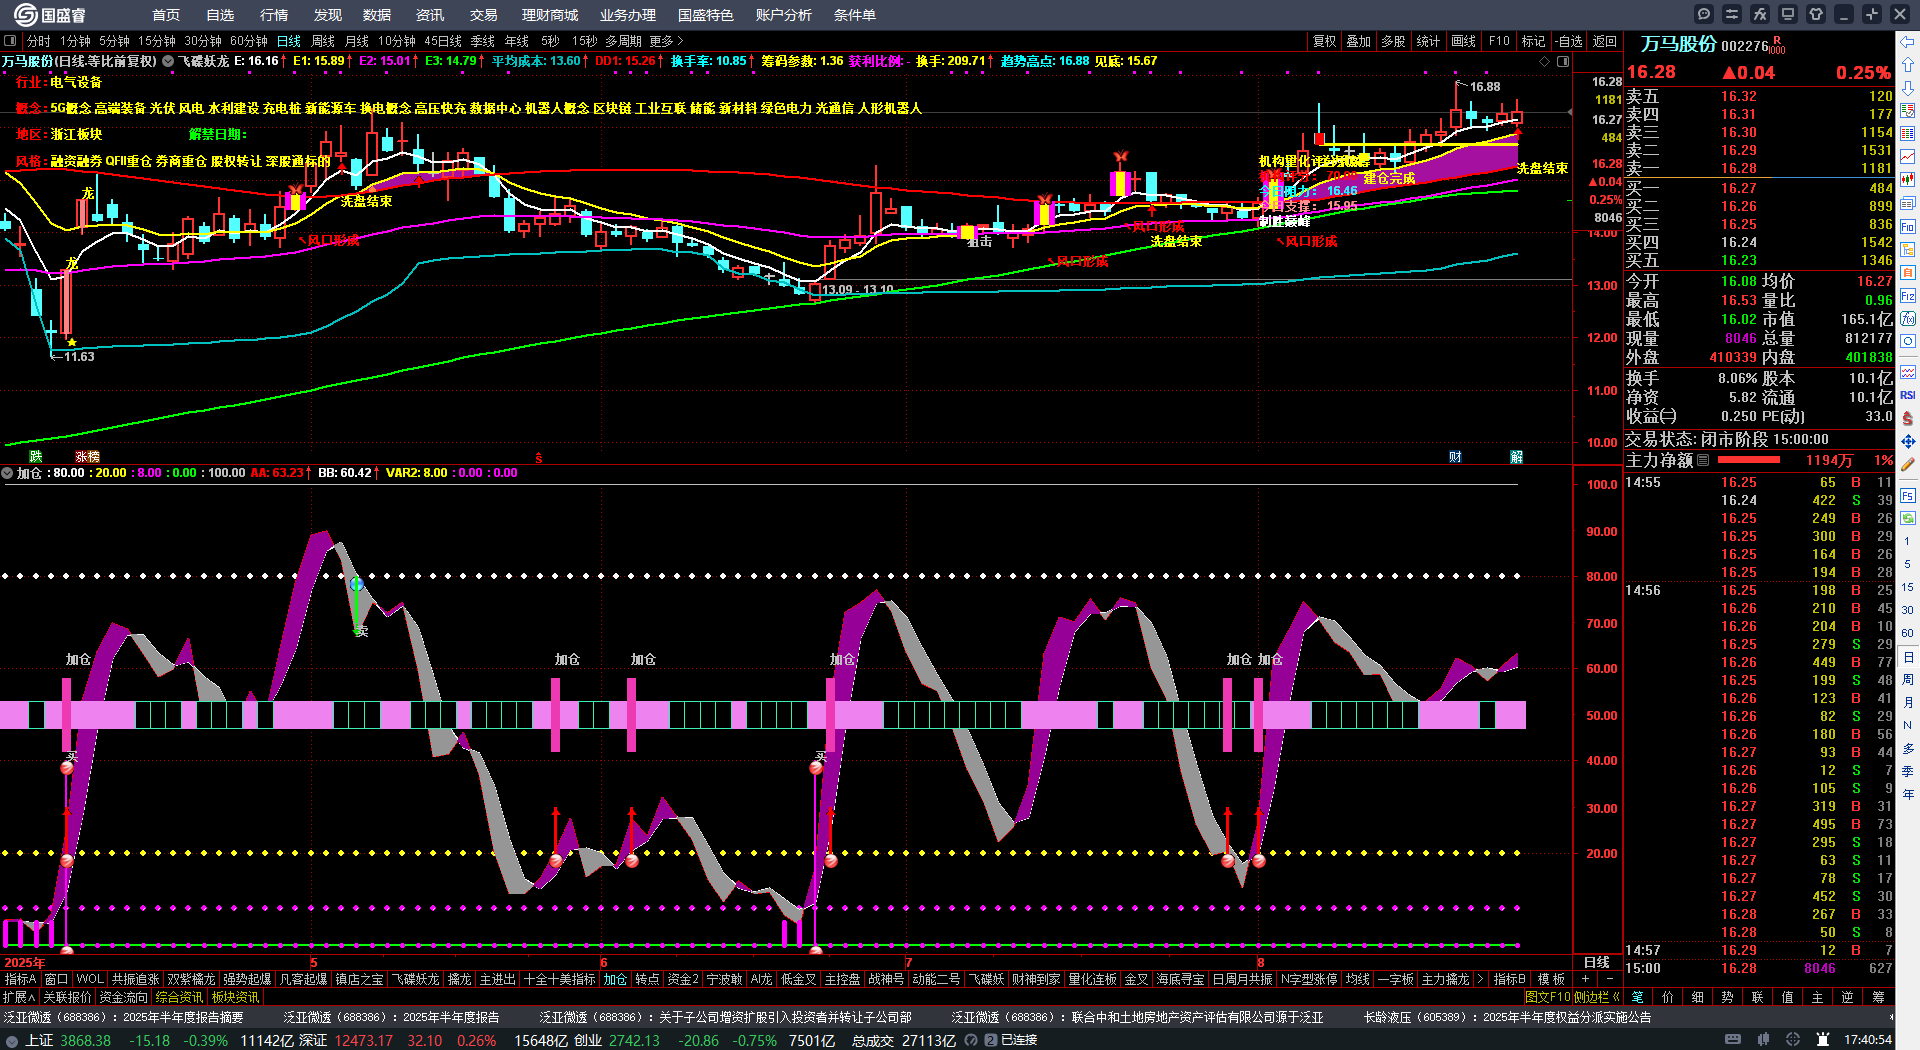Toggle the circle beside 加仓 indicator name
This screenshot has height=1050, width=1920.
tap(7, 473)
